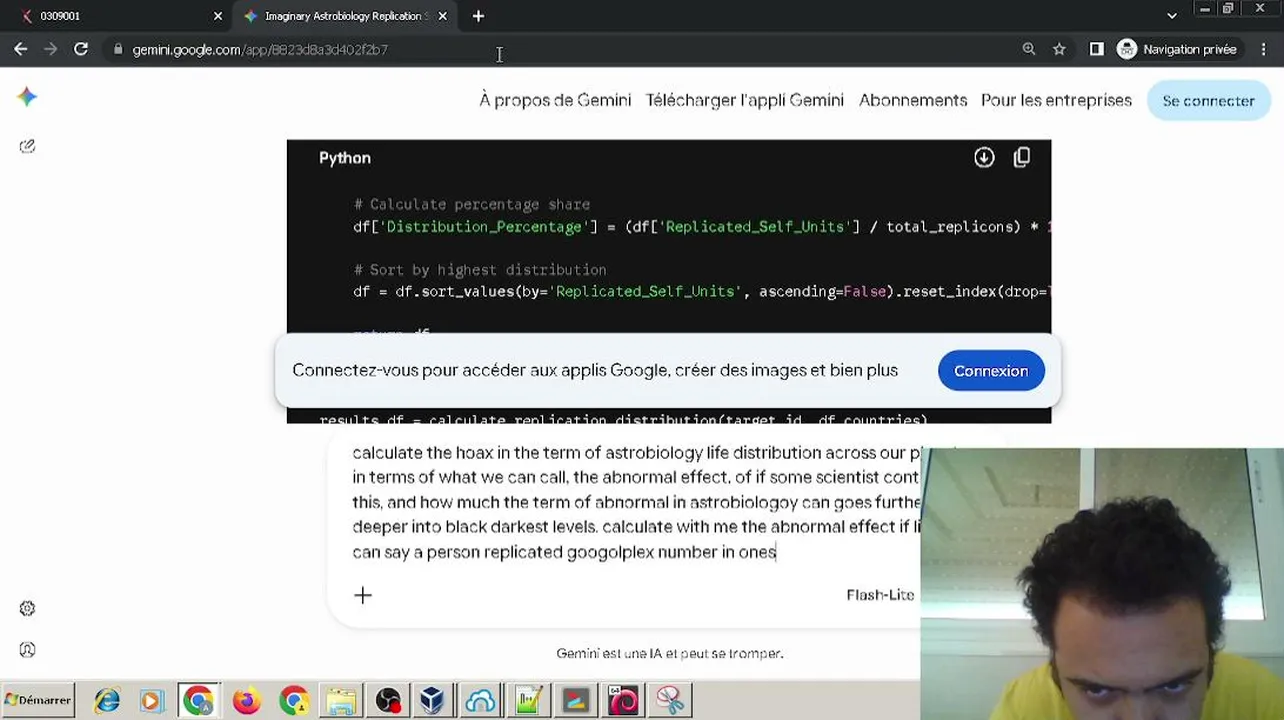Click the "Gemini est une IA" disclaimer text
Image resolution: width=1284 pixels, height=720 pixels.
tap(669, 654)
